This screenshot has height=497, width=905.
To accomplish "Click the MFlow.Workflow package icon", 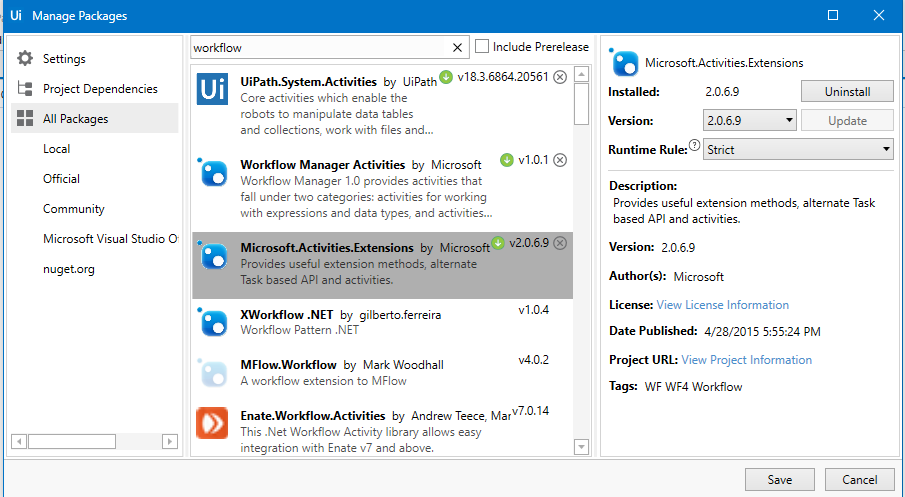I will pos(213,372).
